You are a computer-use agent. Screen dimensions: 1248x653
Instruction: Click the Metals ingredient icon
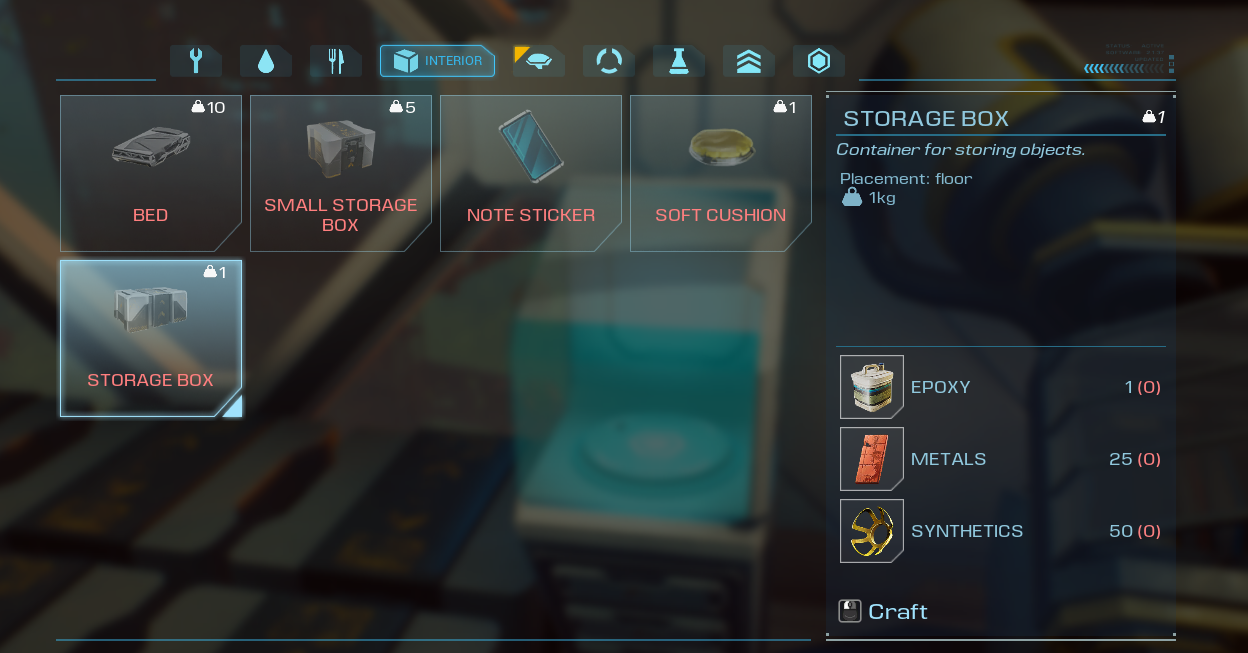click(872, 459)
